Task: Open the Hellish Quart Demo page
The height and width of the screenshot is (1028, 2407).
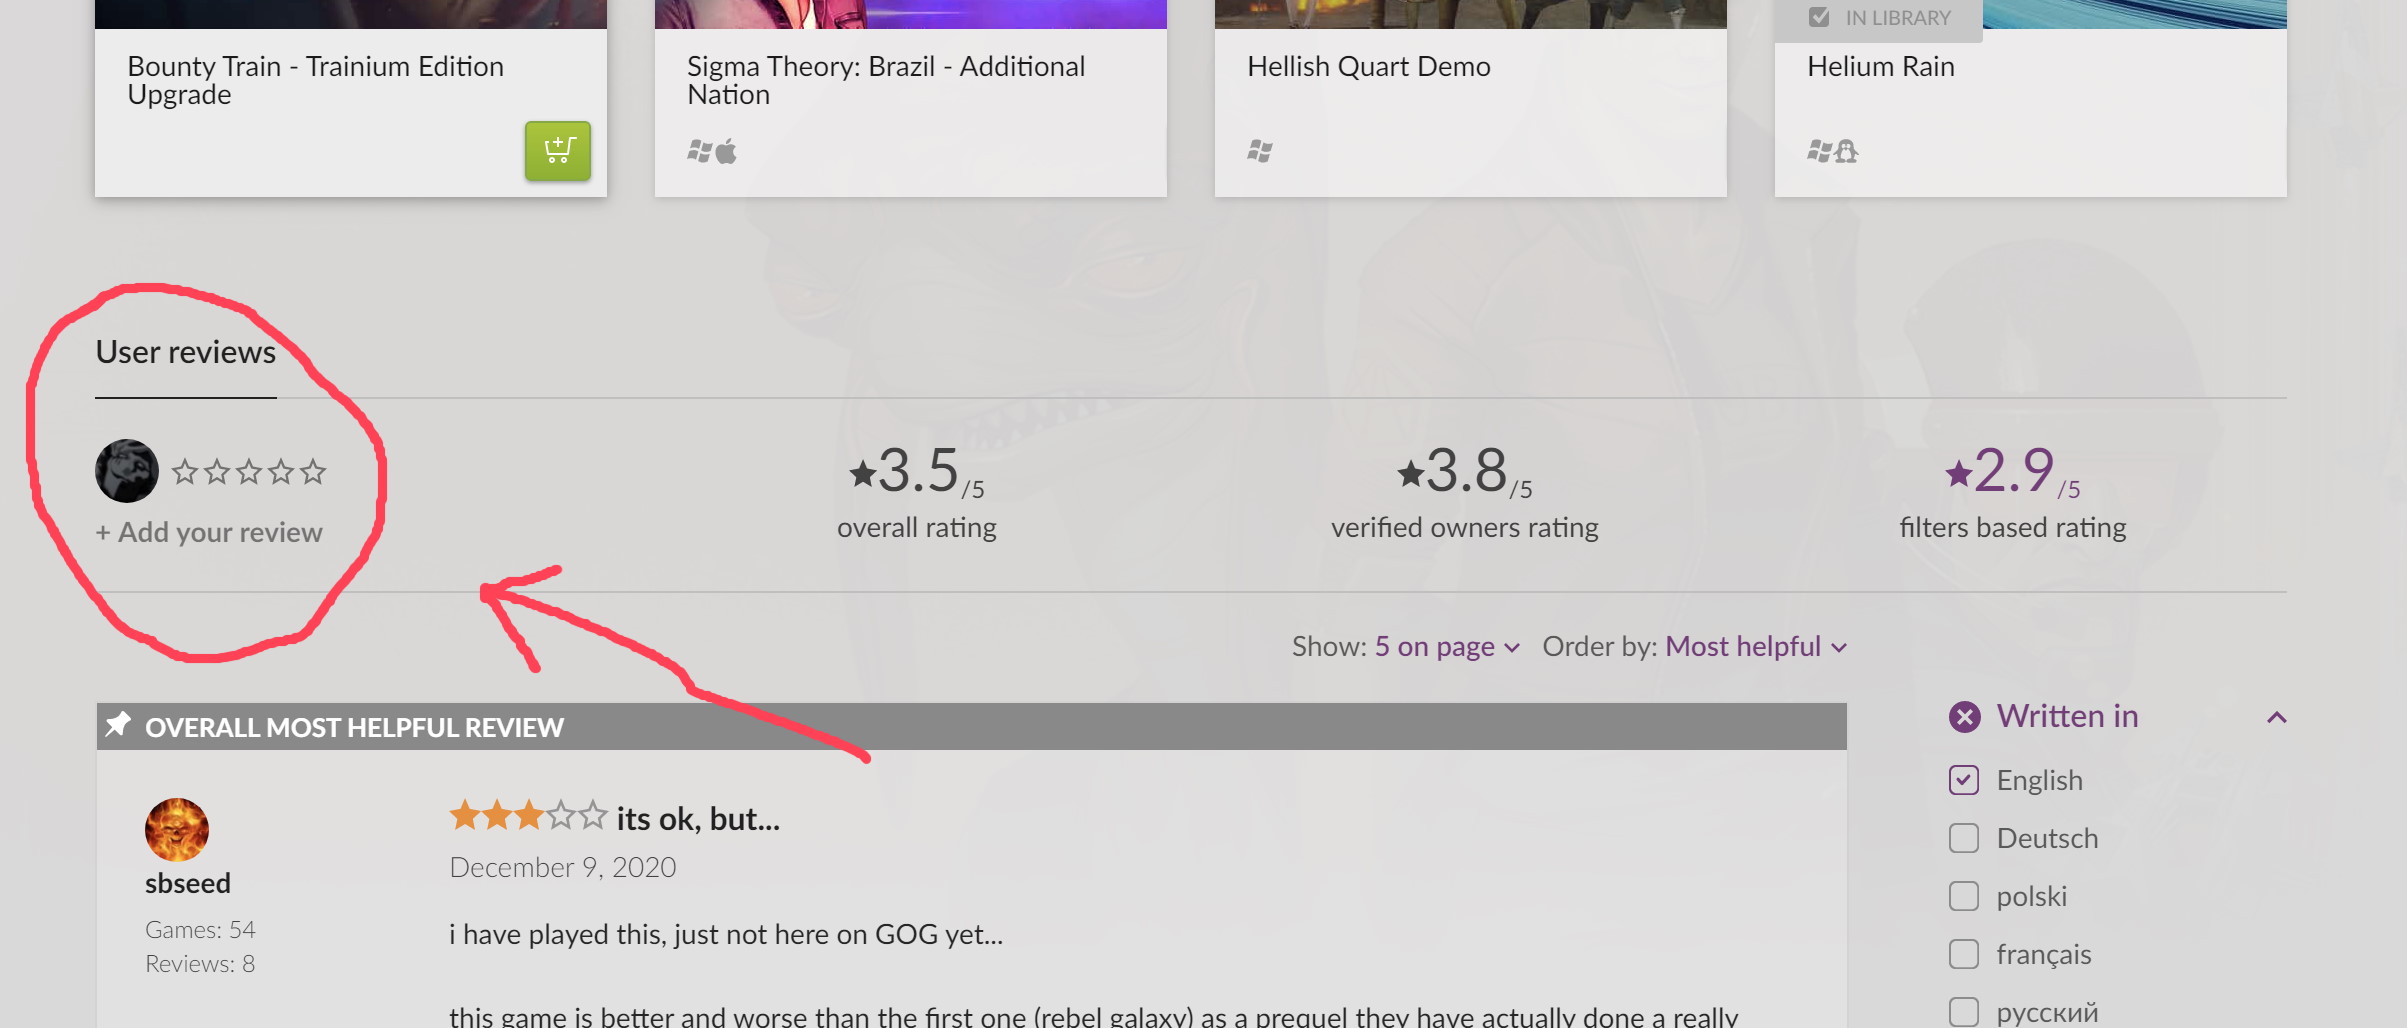Action: pos(1369,66)
